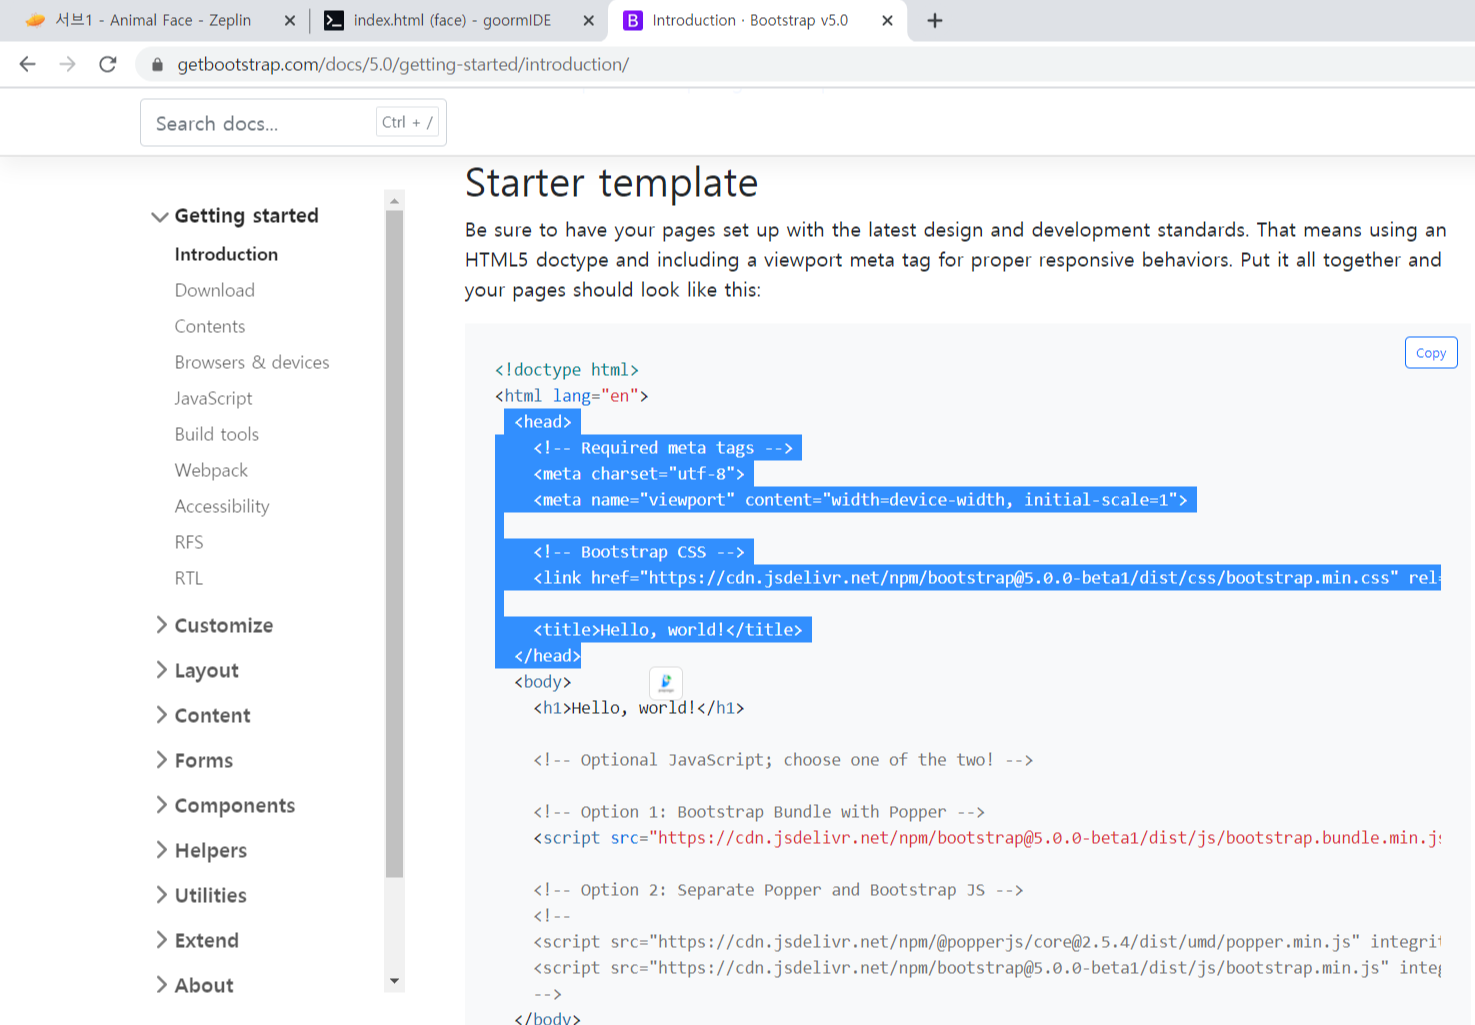This screenshot has width=1475, height=1025.
Task: Collapse the Getting started section
Action: [x=235, y=216]
